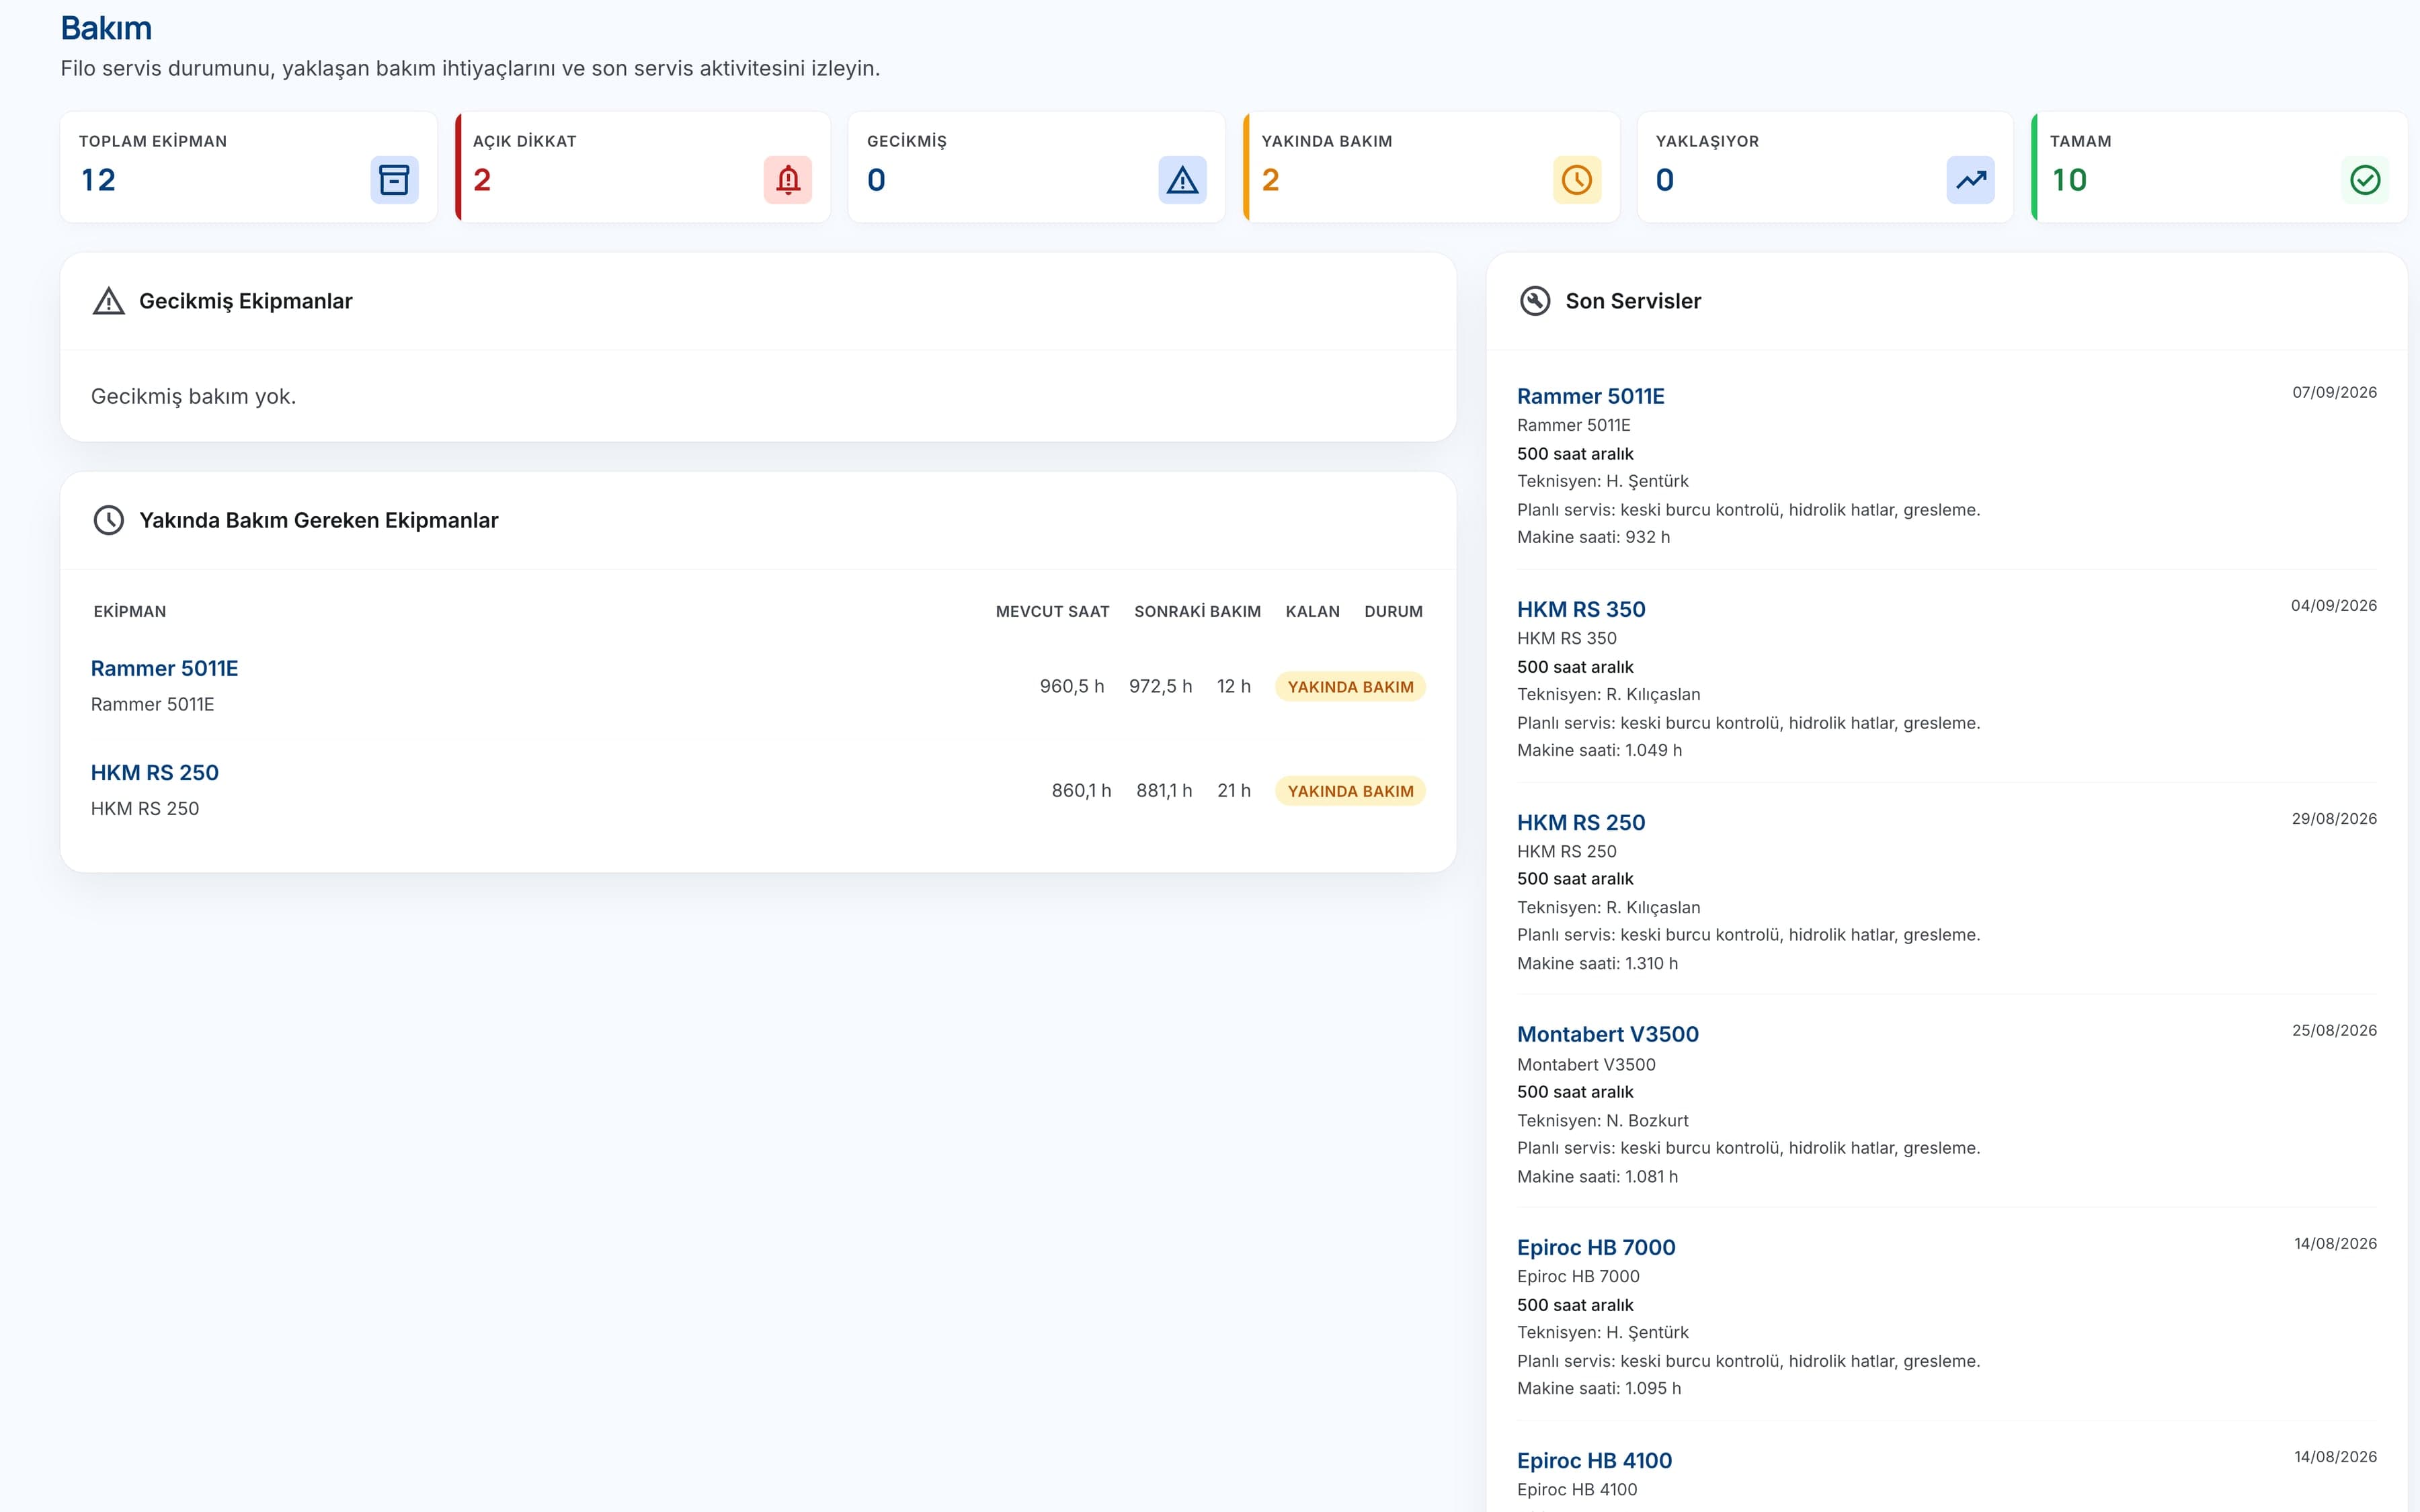Click the Mevcut Saat column header
2420x1512 pixels.
coord(1052,611)
